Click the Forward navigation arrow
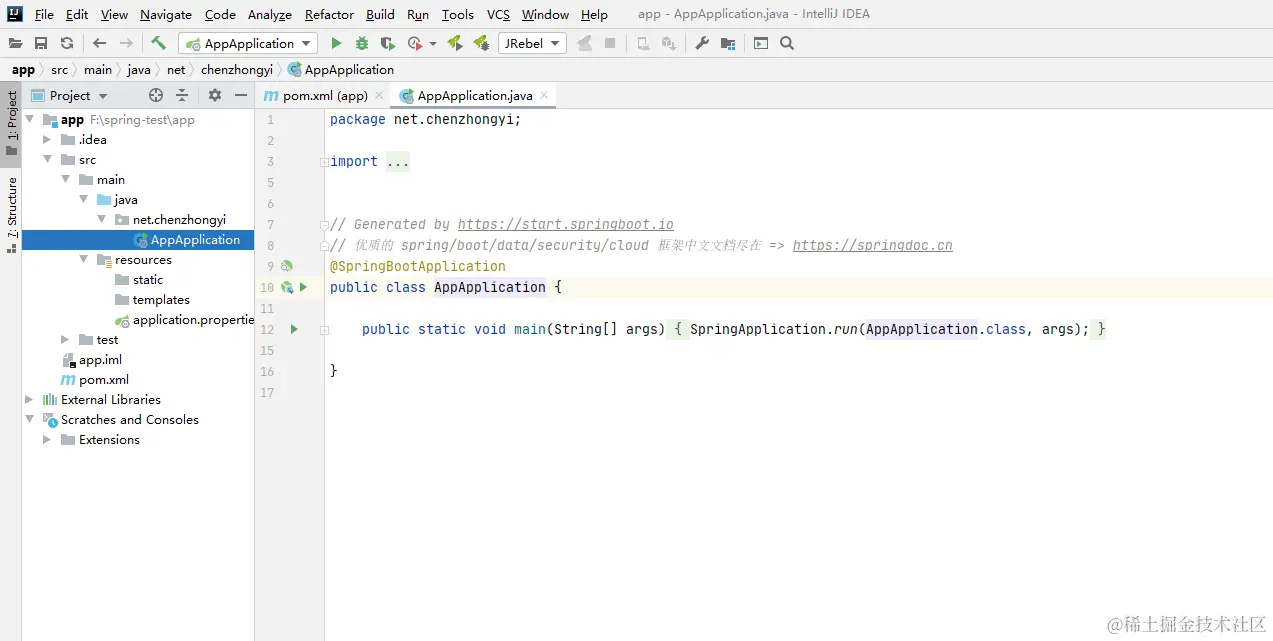Screen dimensions: 1273x641 pyautogui.click(x=126, y=43)
